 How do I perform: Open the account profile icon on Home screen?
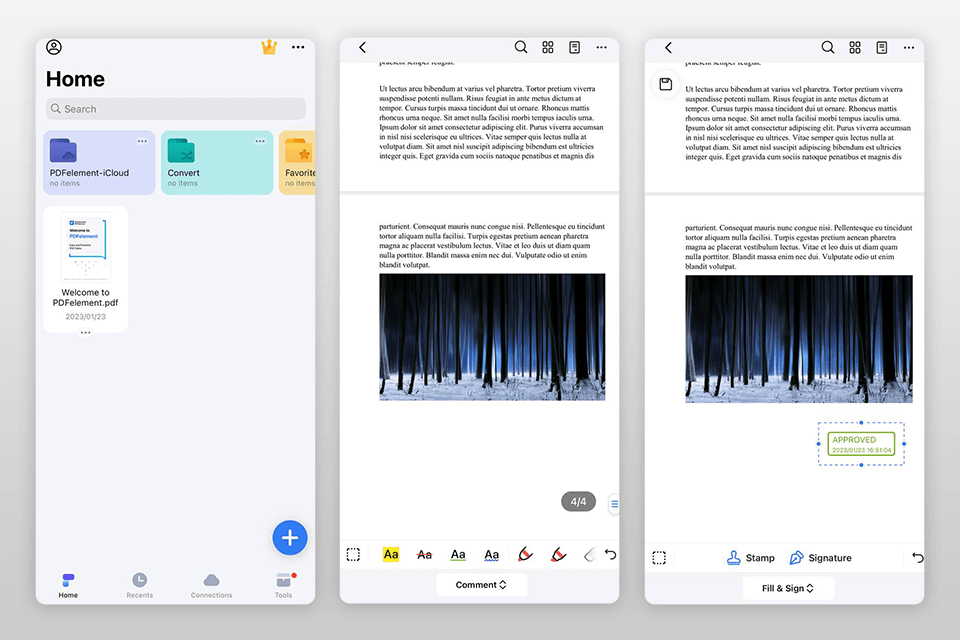click(x=54, y=47)
